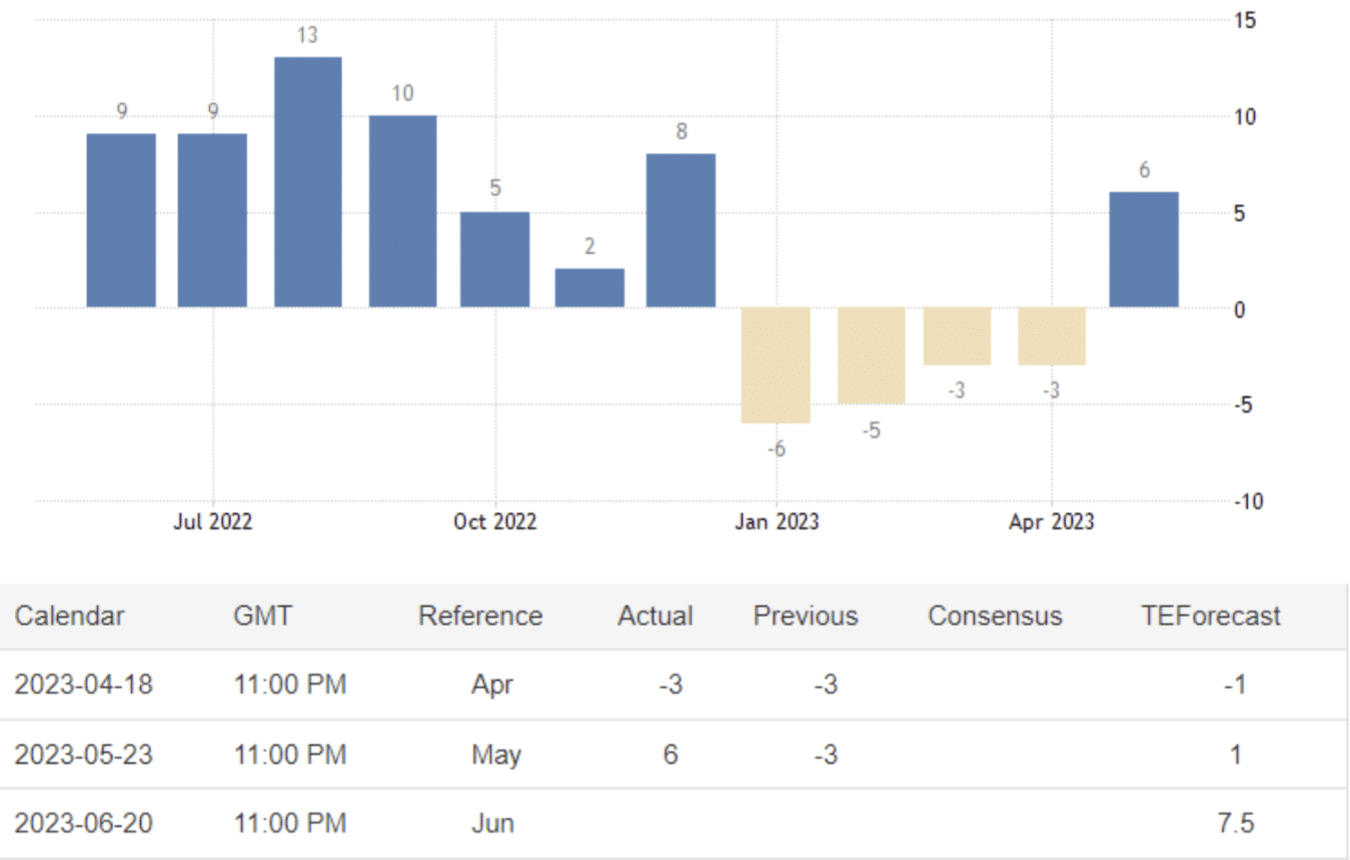Click the 7.5 forecast value for Jun

1234,823
